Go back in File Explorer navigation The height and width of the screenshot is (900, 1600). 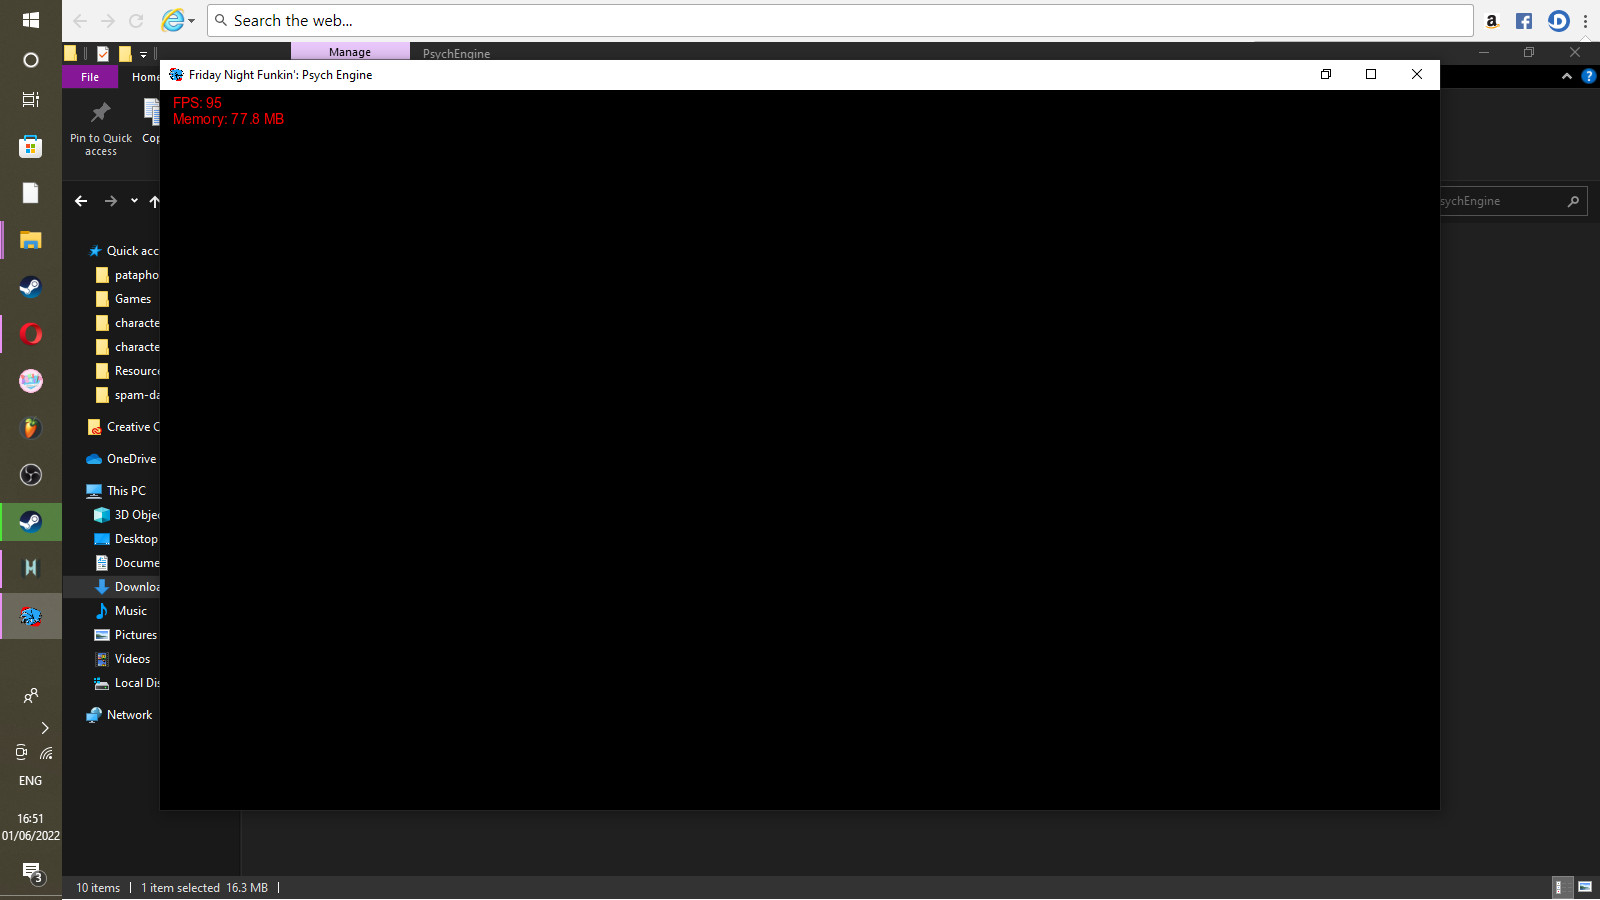tap(81, 201)
